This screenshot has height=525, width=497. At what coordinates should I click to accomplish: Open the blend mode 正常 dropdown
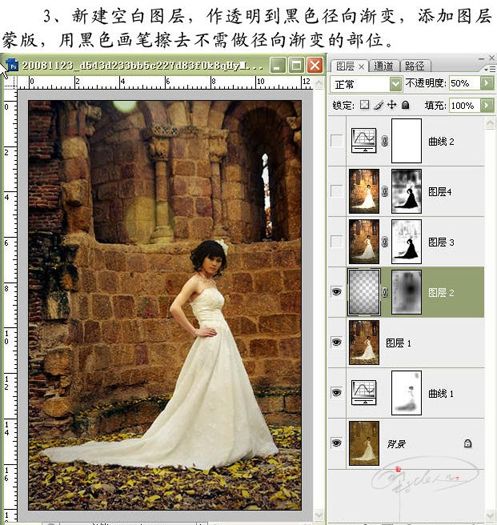coord(367,83)
